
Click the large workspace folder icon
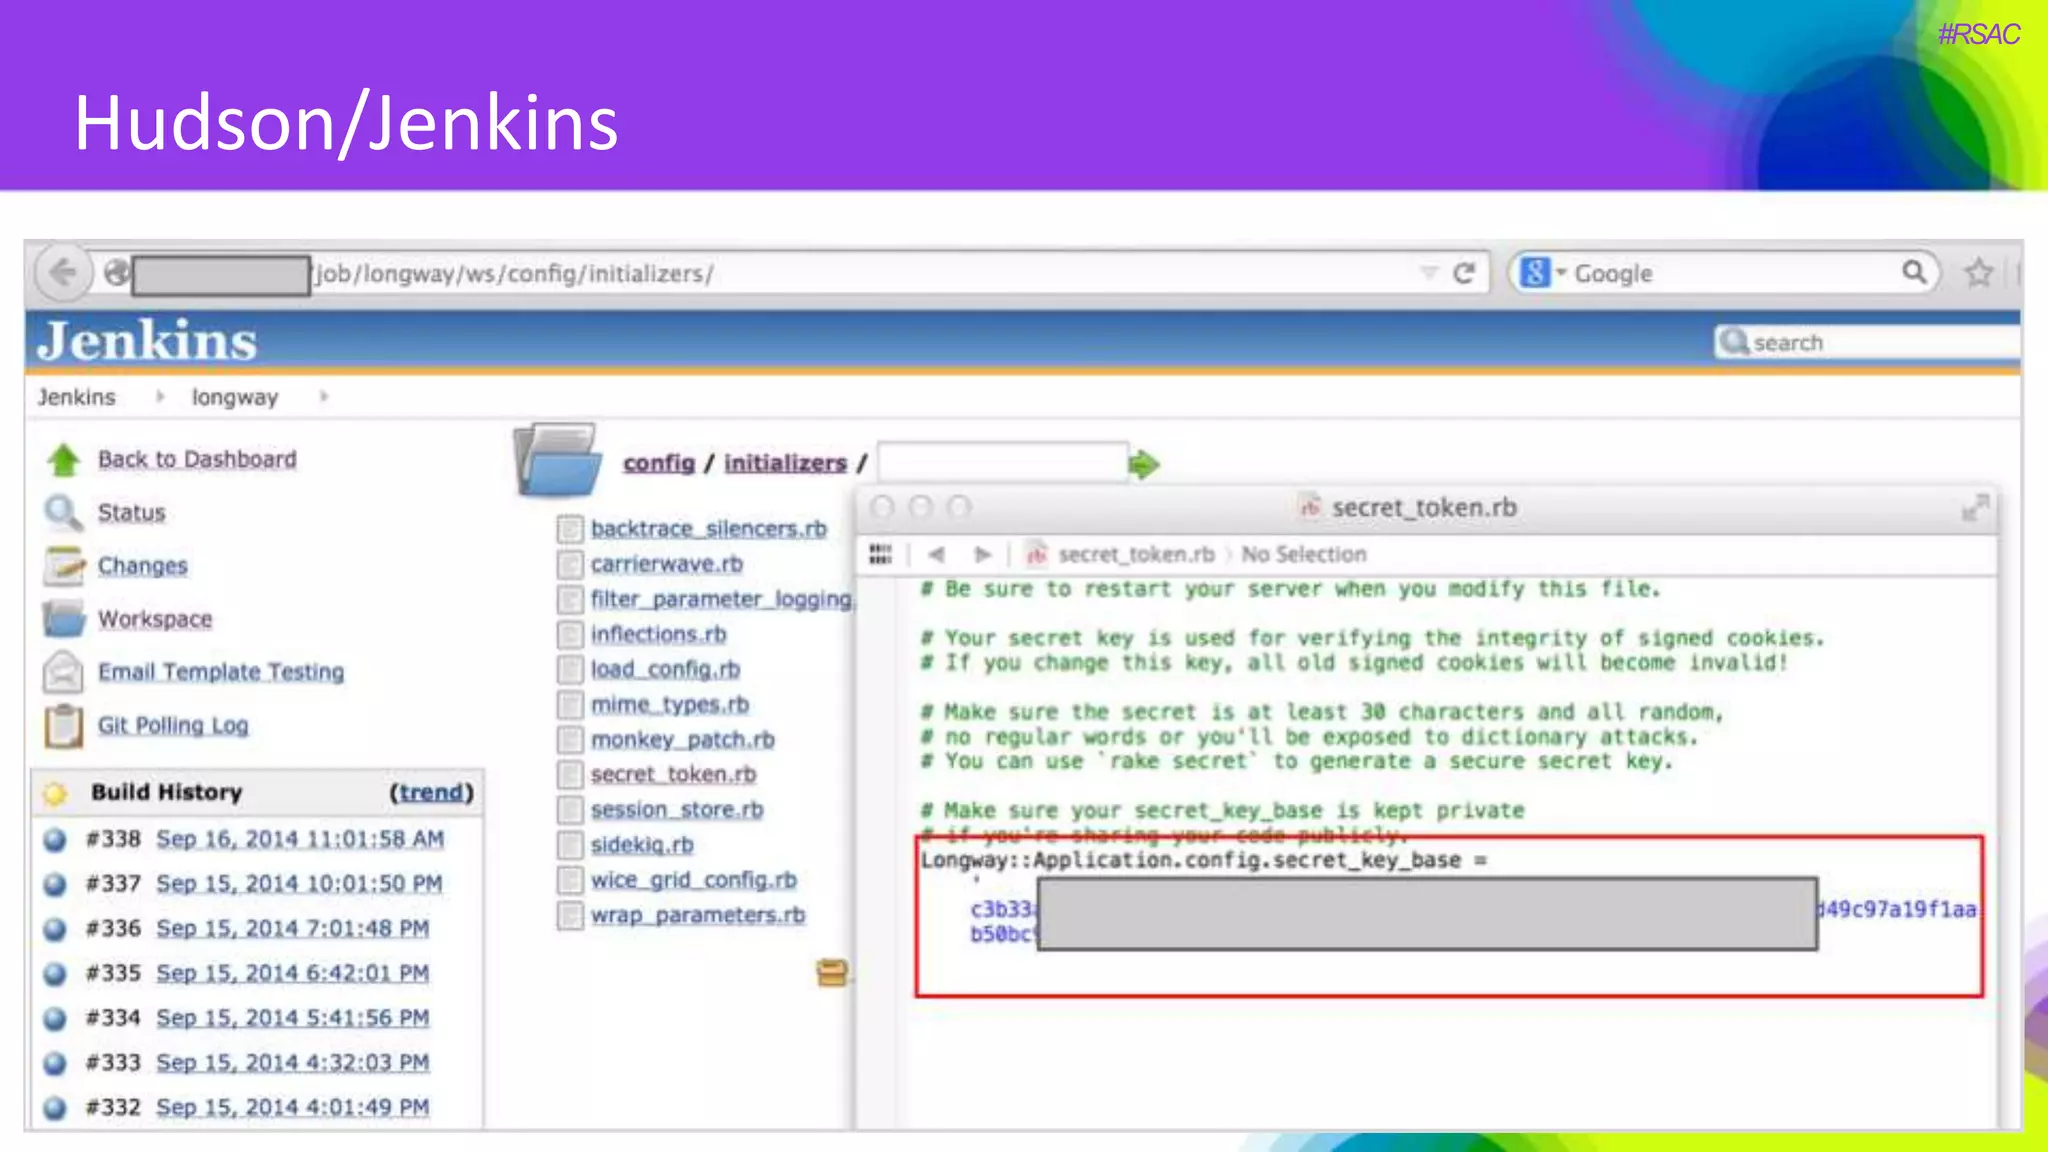pos(558,460)
